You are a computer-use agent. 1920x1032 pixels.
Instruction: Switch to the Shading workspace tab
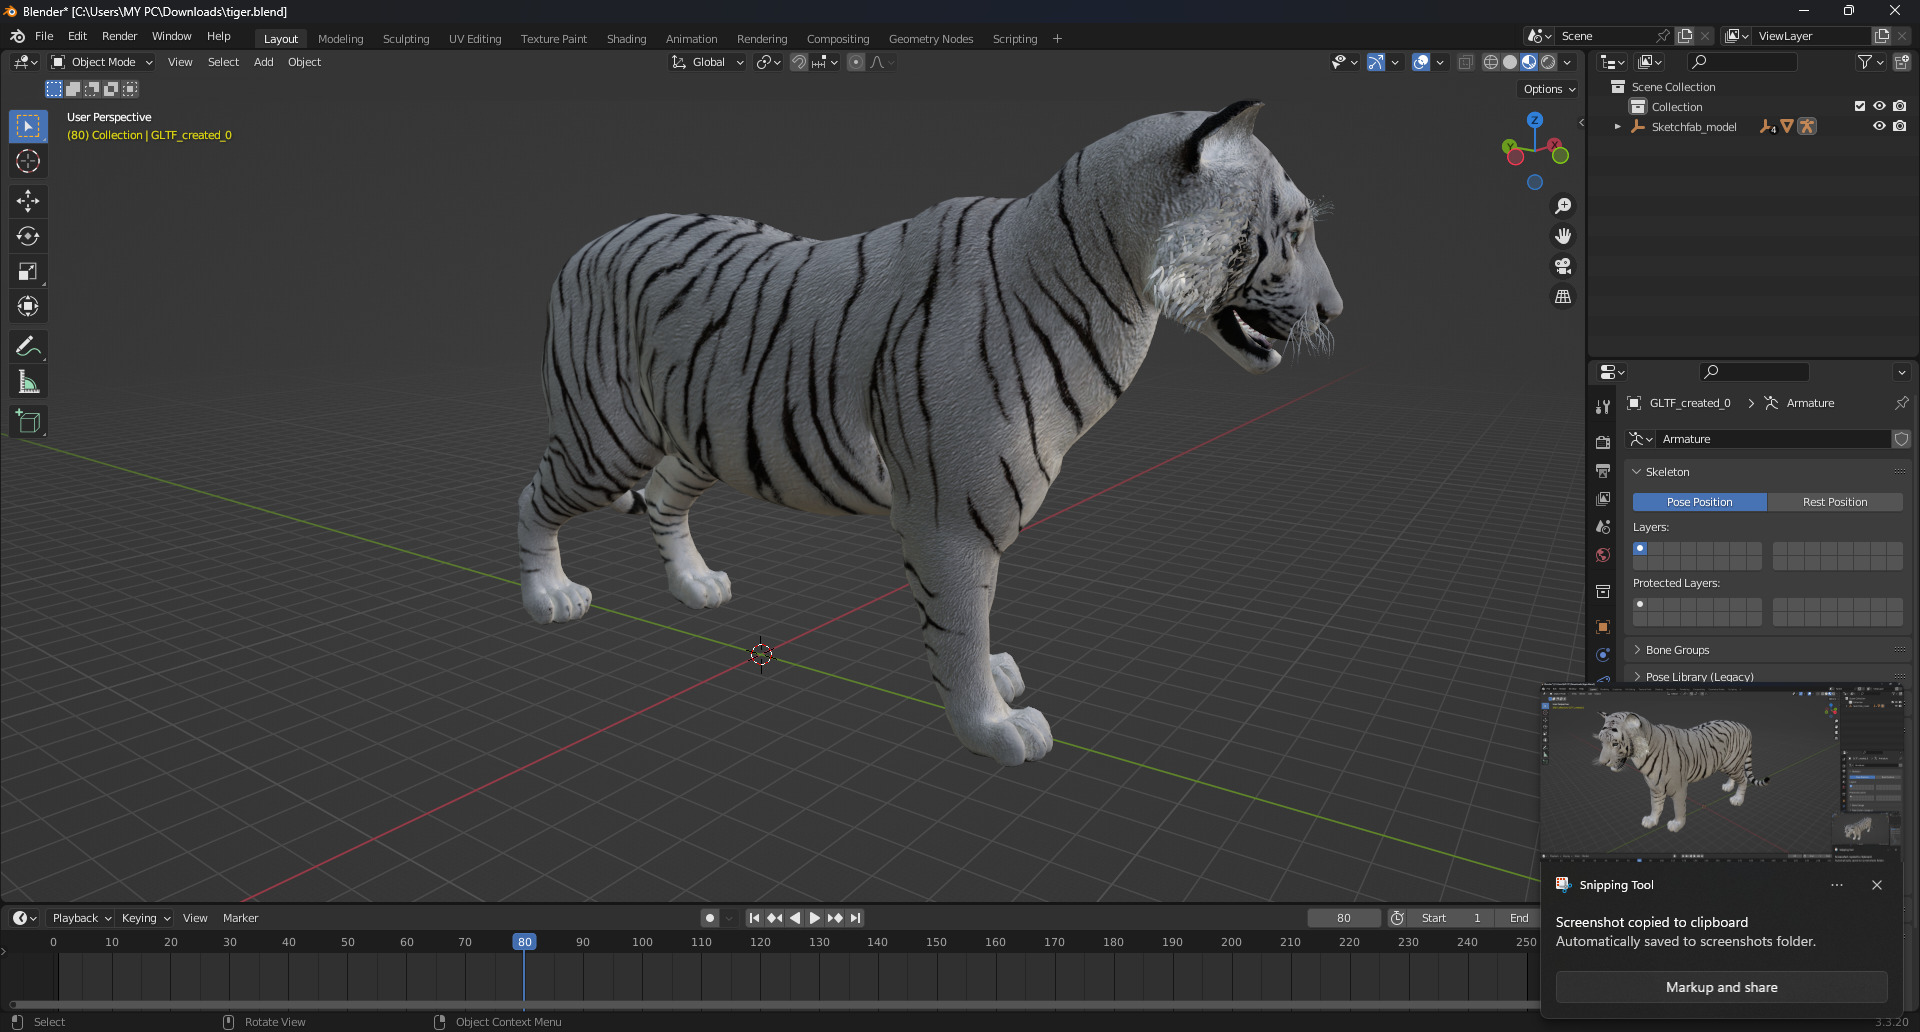(626, 39)
